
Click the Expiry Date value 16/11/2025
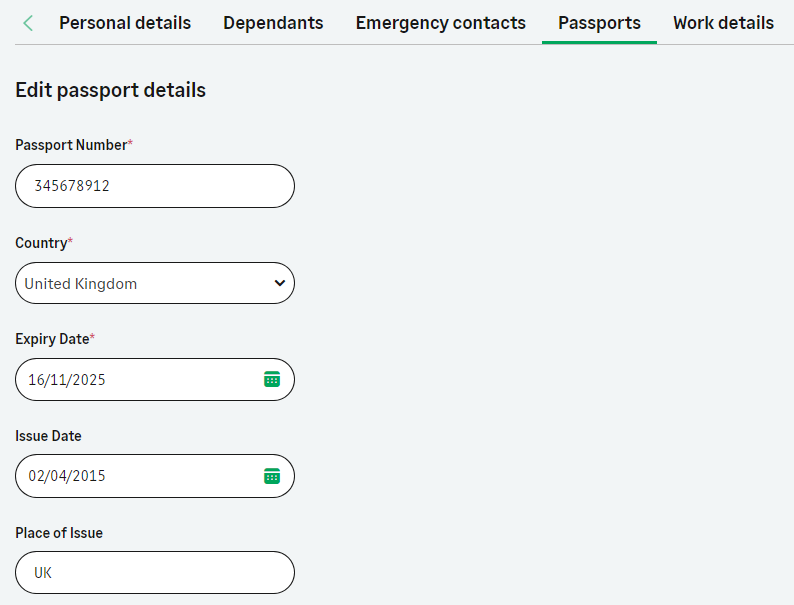[67, 380]
